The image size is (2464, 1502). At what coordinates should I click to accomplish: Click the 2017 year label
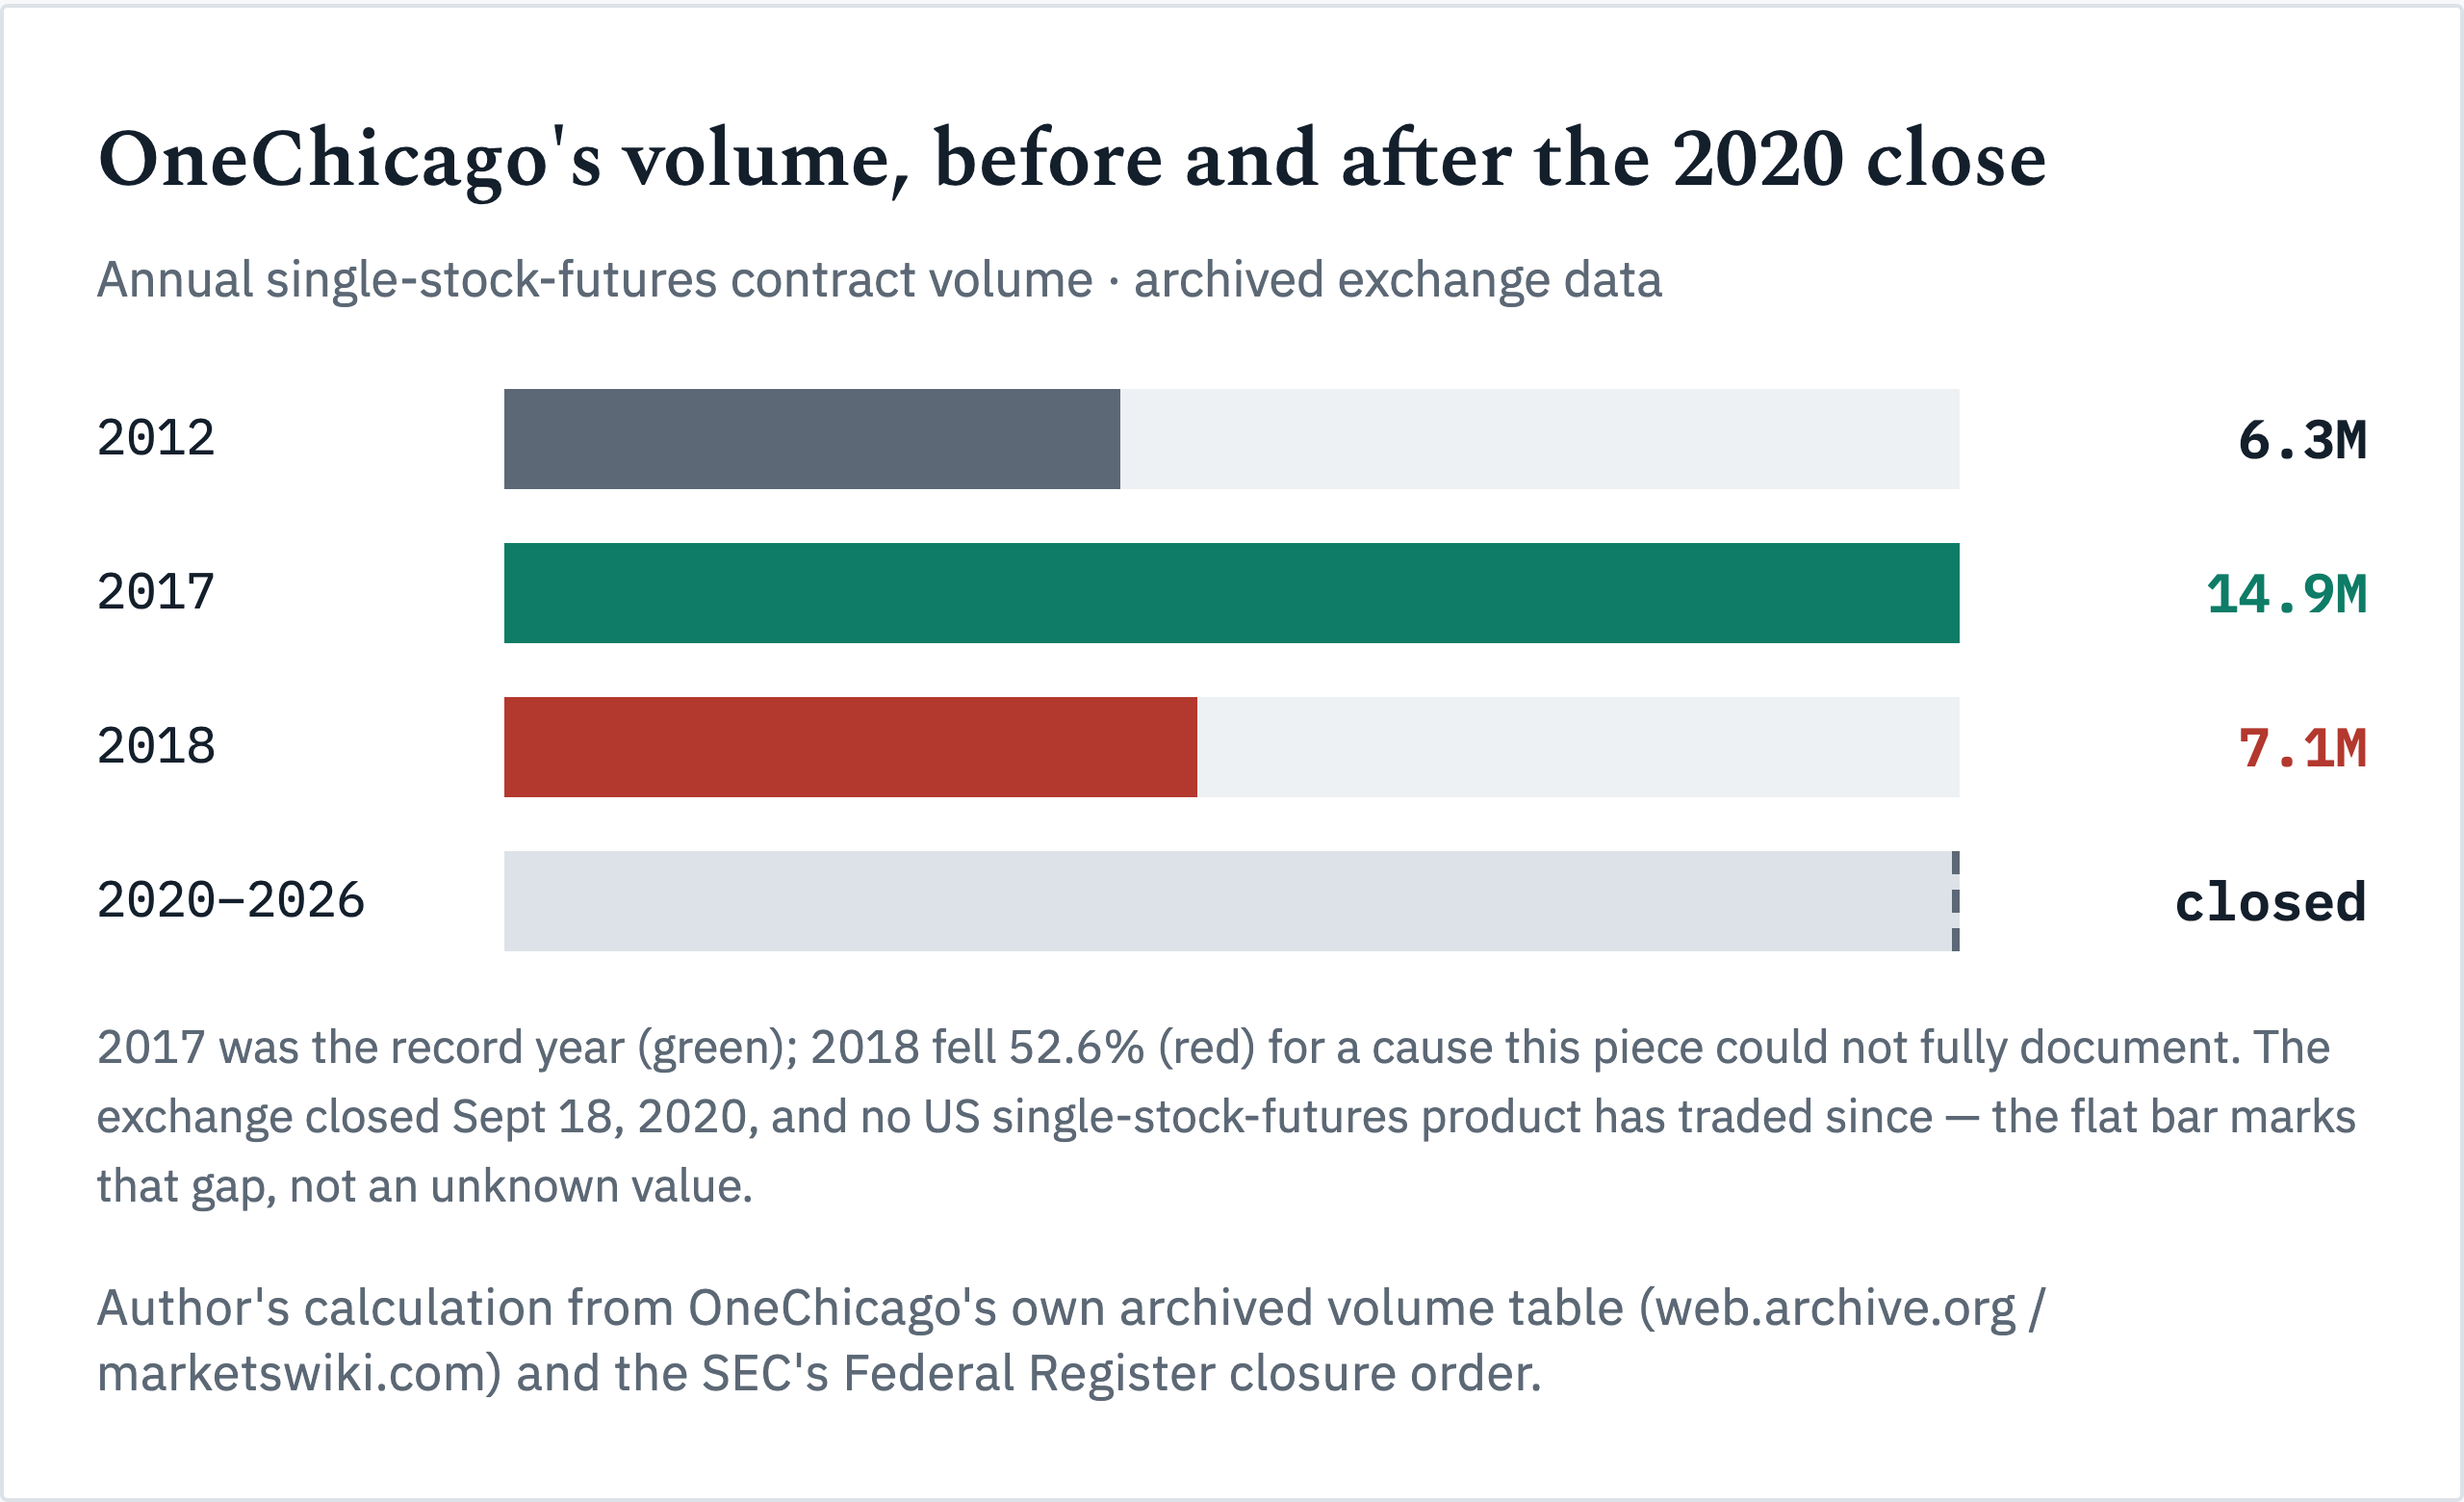click(x=156, y=593)
